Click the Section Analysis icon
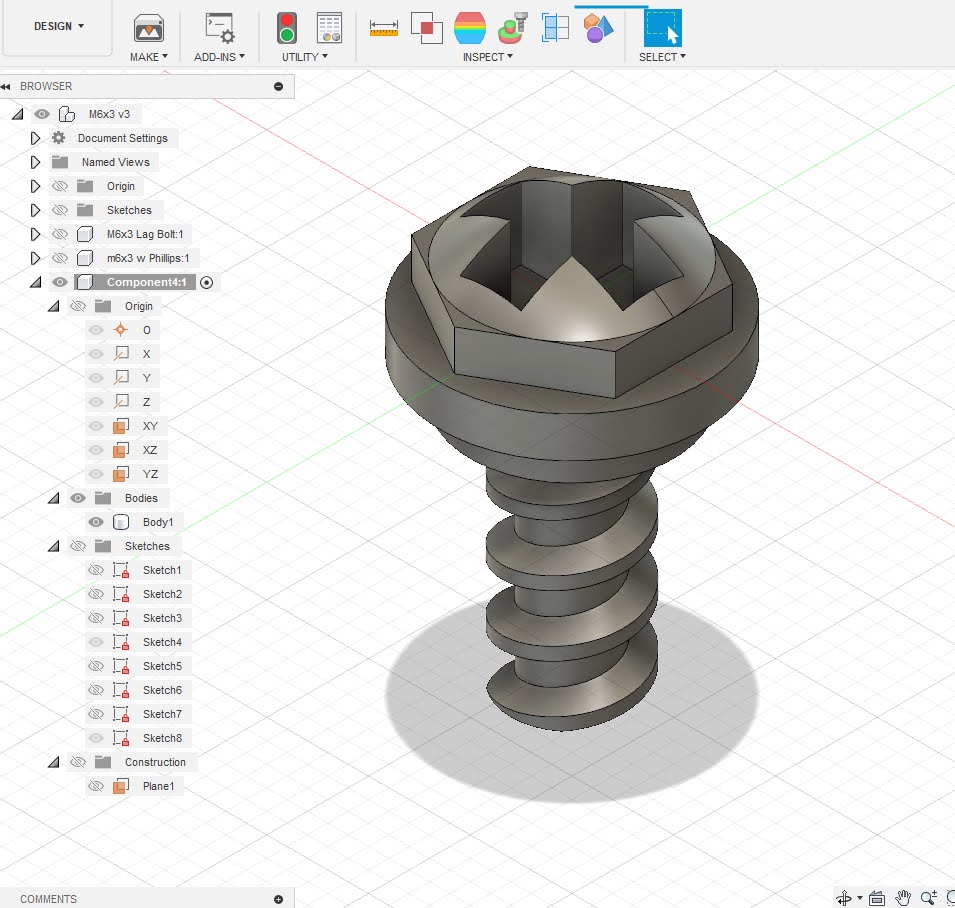 coord(555,28)
